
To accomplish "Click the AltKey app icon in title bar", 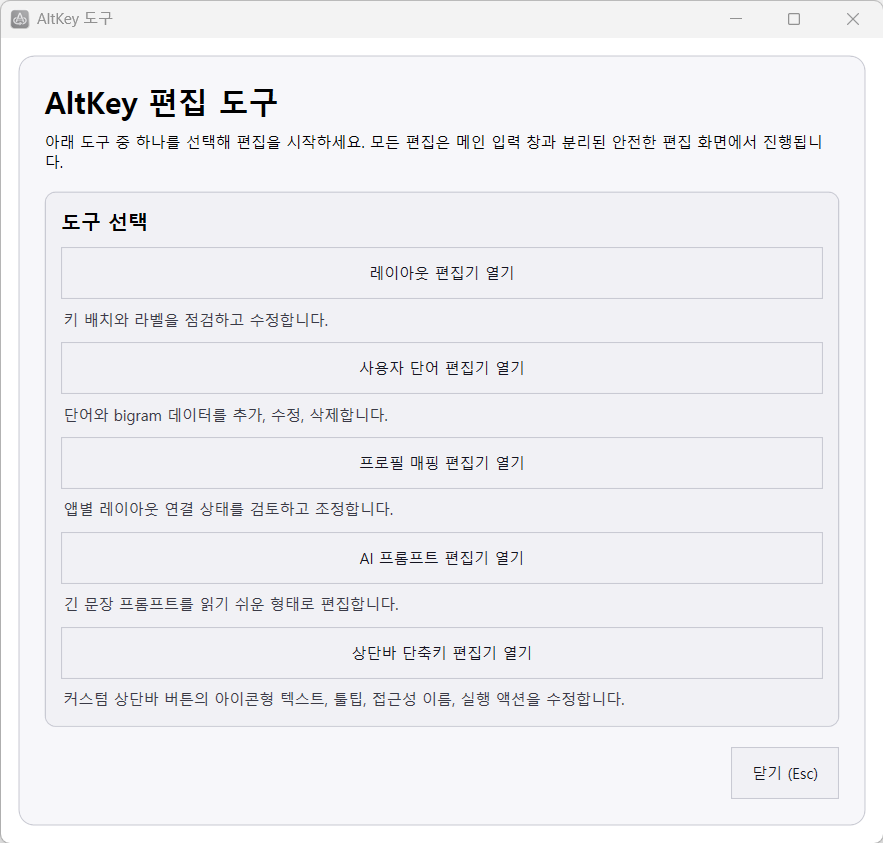I will click(20, 19).
